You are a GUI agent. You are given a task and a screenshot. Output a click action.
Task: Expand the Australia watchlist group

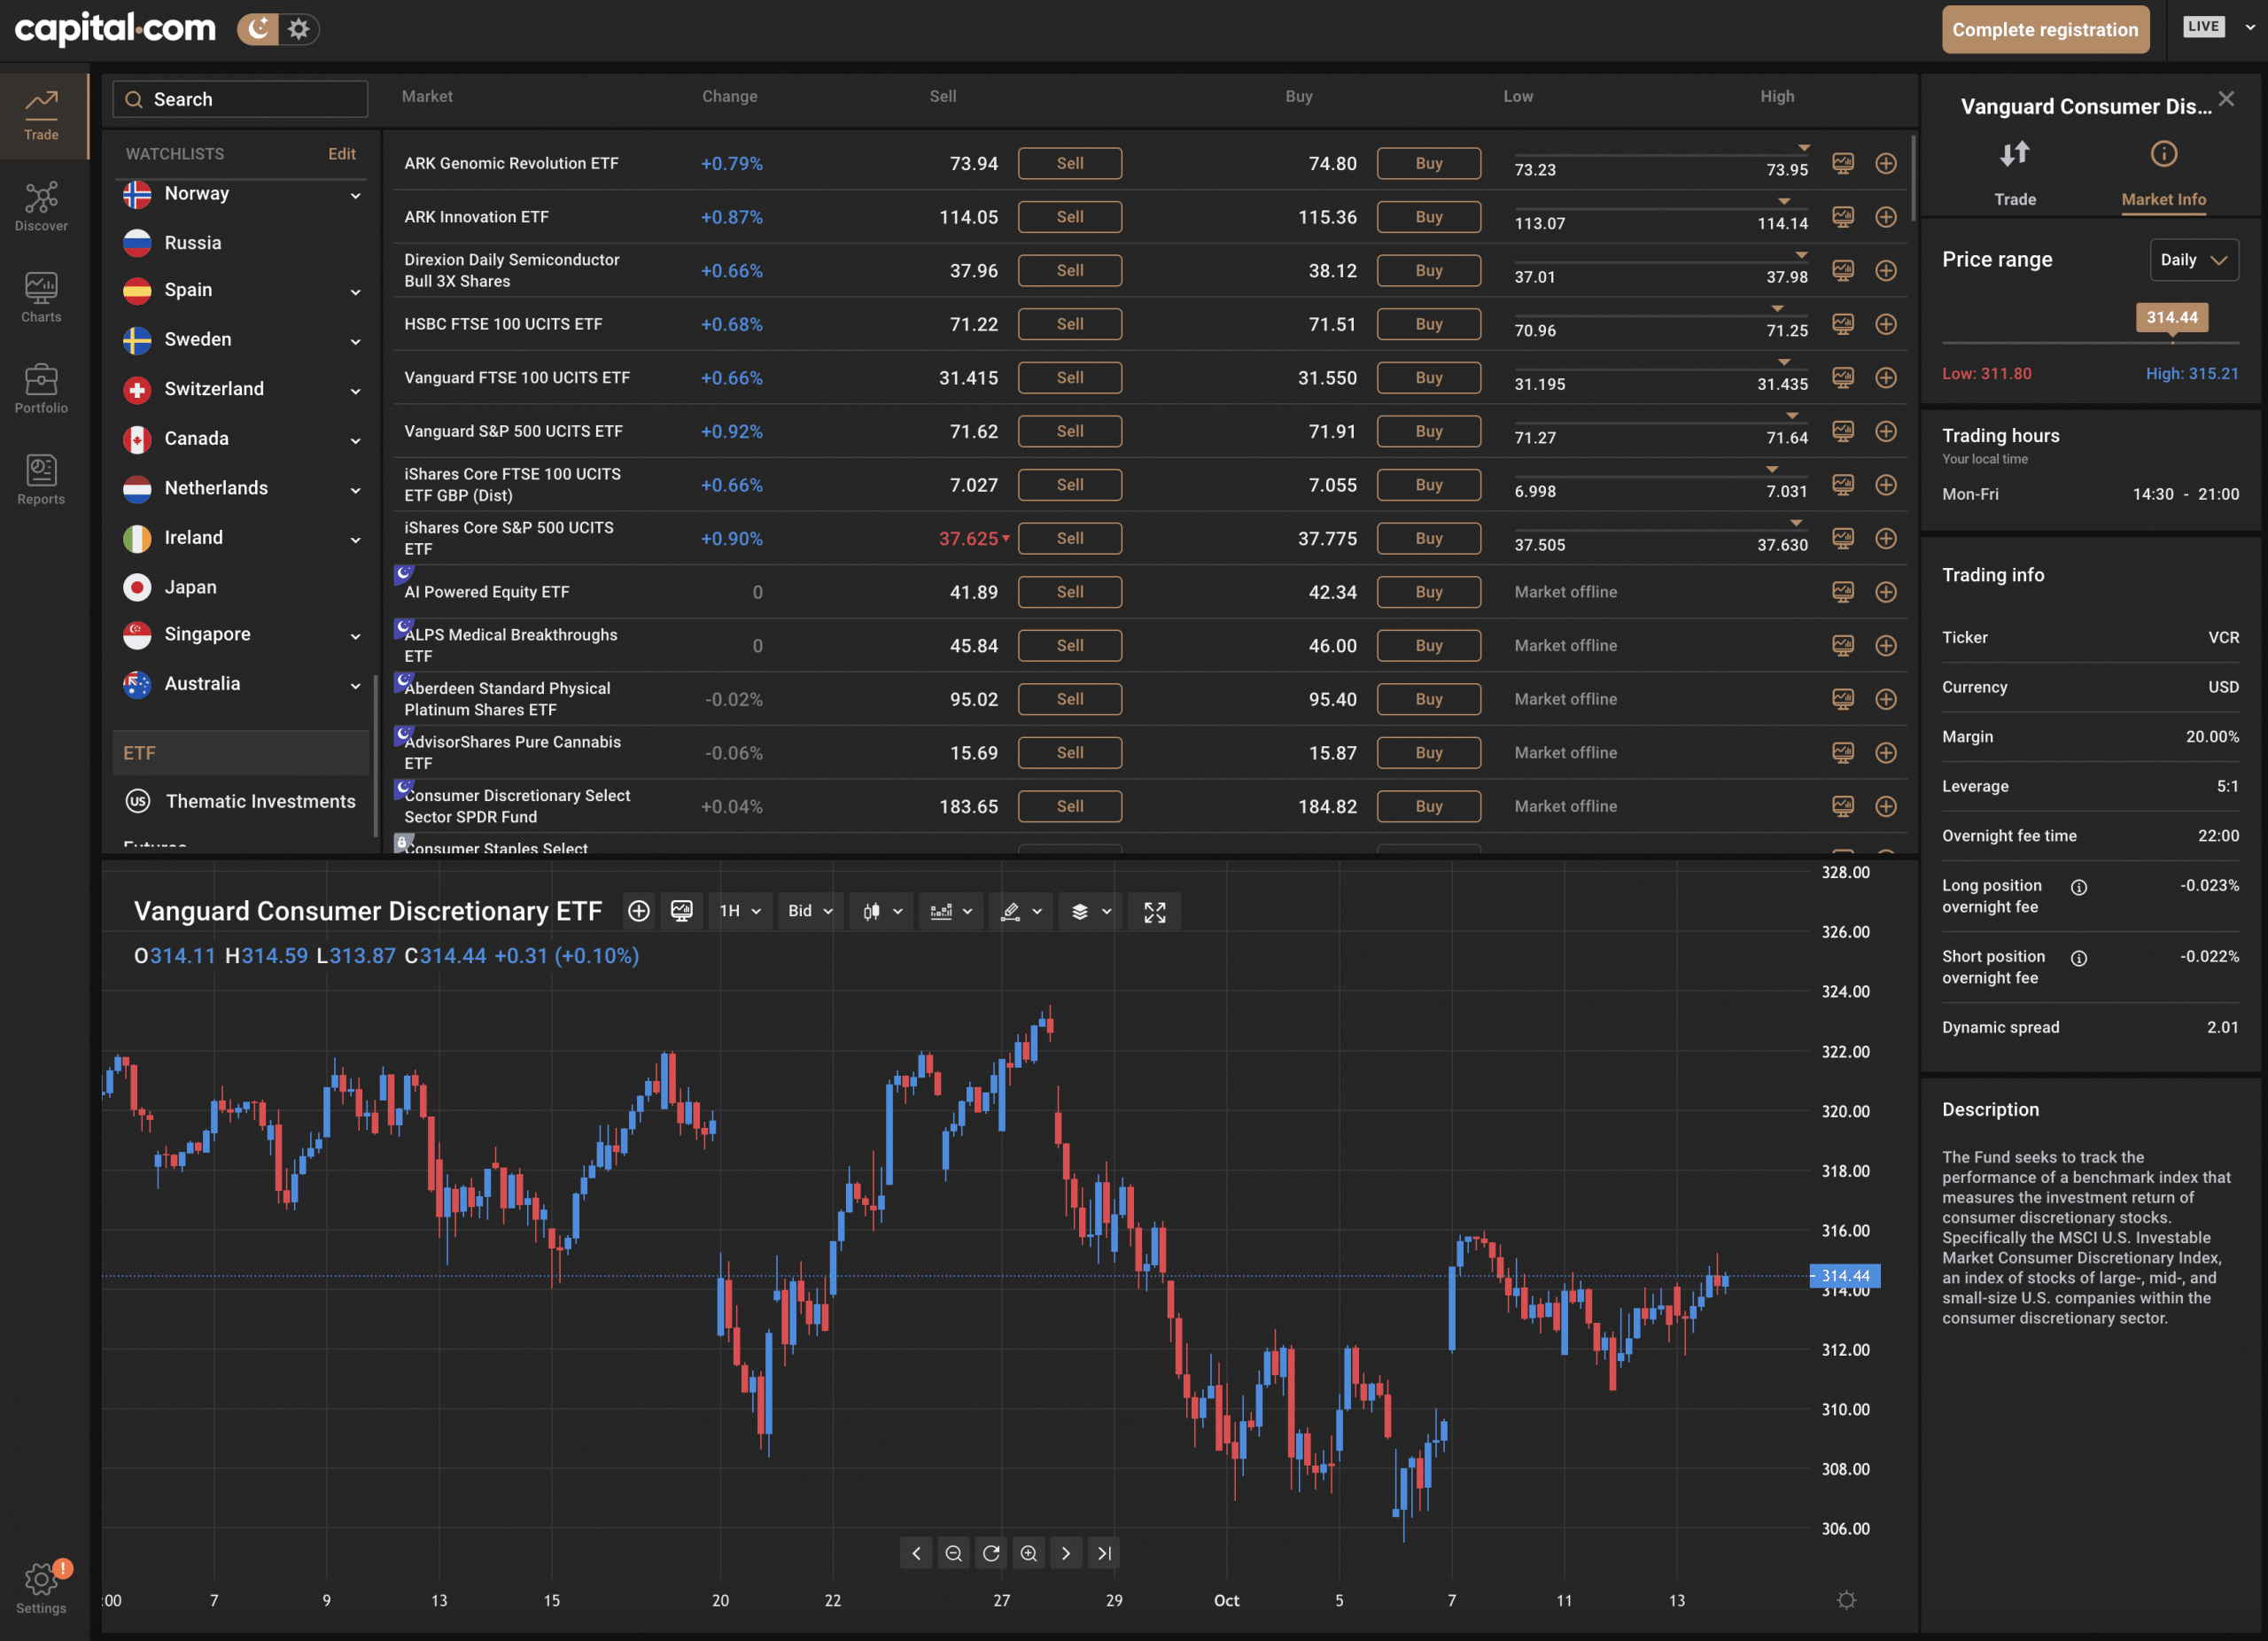pos(355,686)
